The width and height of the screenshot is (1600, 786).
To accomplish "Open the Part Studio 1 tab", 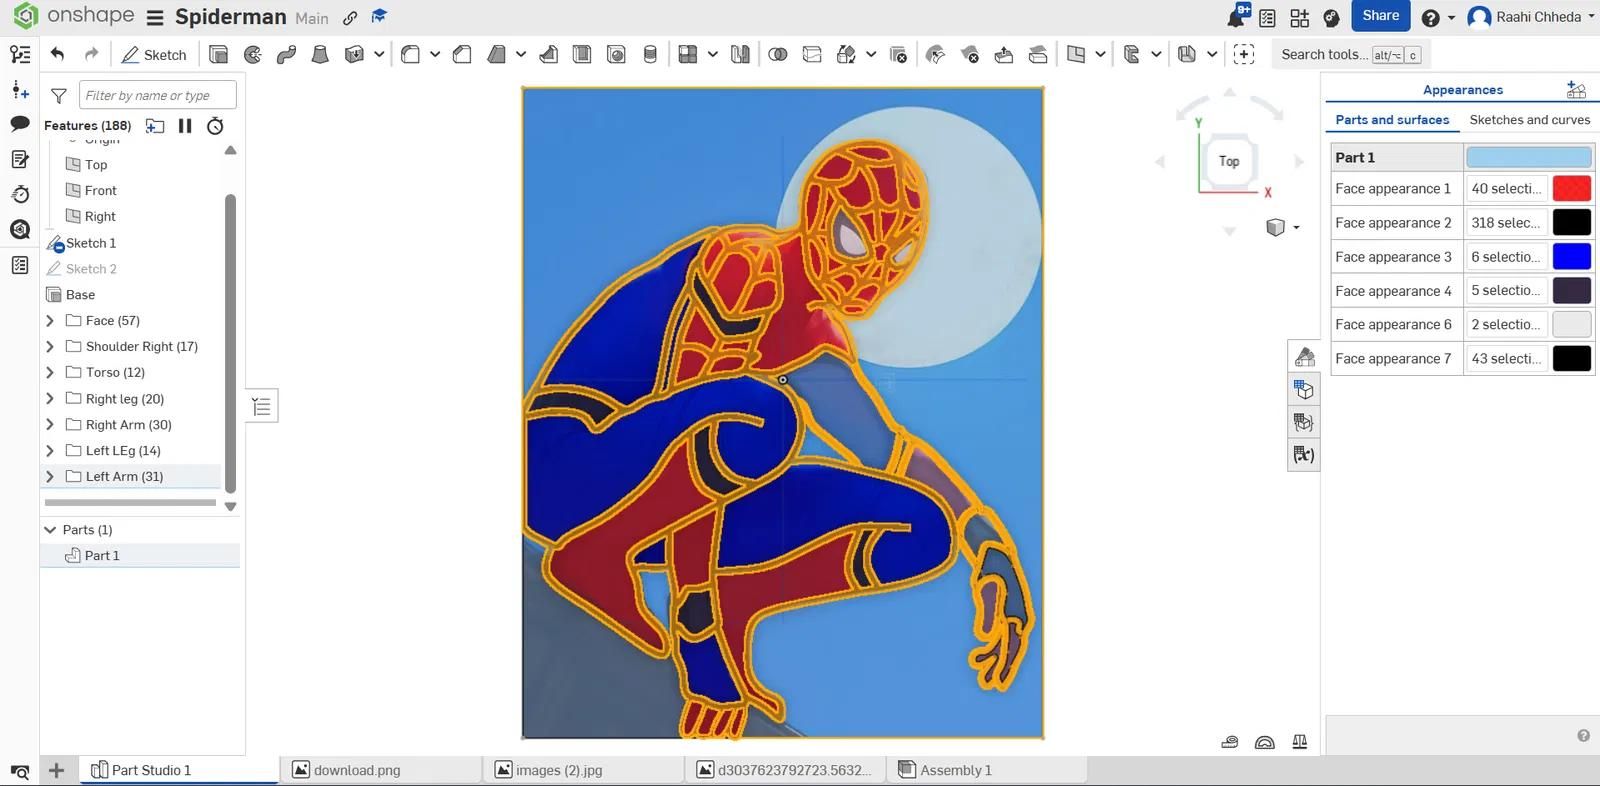I will [x=178, y=770].
